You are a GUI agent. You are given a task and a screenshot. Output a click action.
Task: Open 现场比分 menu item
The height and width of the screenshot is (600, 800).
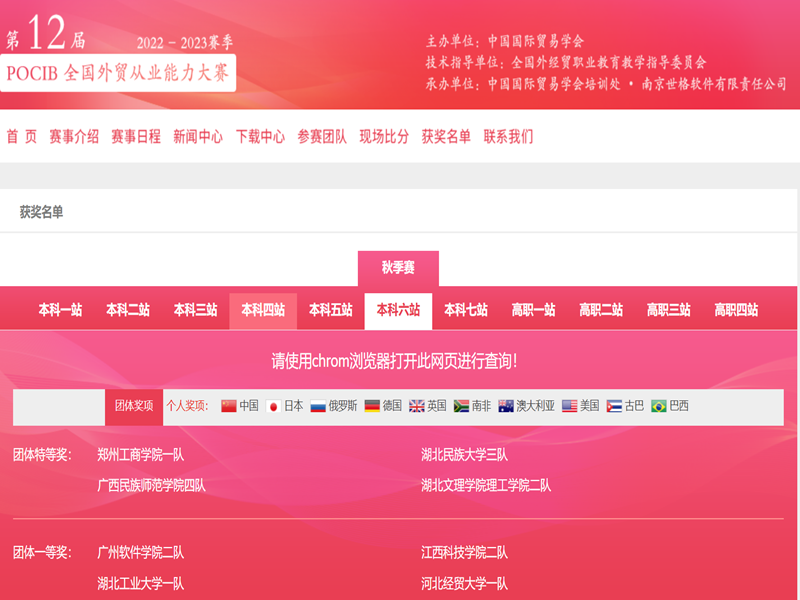(x=384, y=137)
